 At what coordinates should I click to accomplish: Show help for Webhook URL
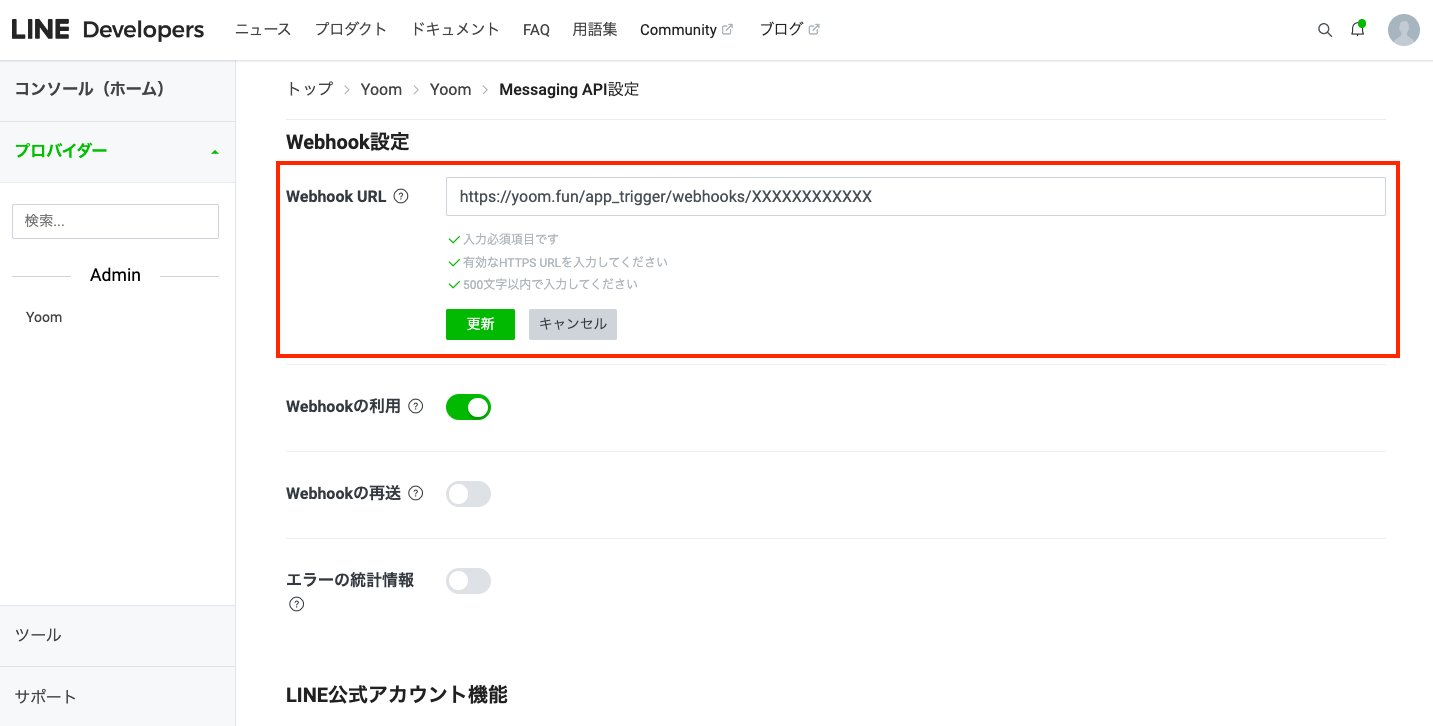click(401, 196)
